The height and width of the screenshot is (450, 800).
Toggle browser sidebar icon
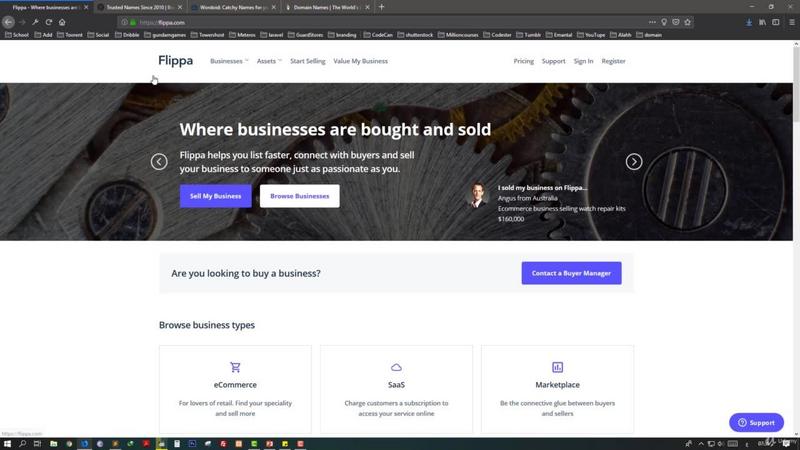[x=776, y=22]
